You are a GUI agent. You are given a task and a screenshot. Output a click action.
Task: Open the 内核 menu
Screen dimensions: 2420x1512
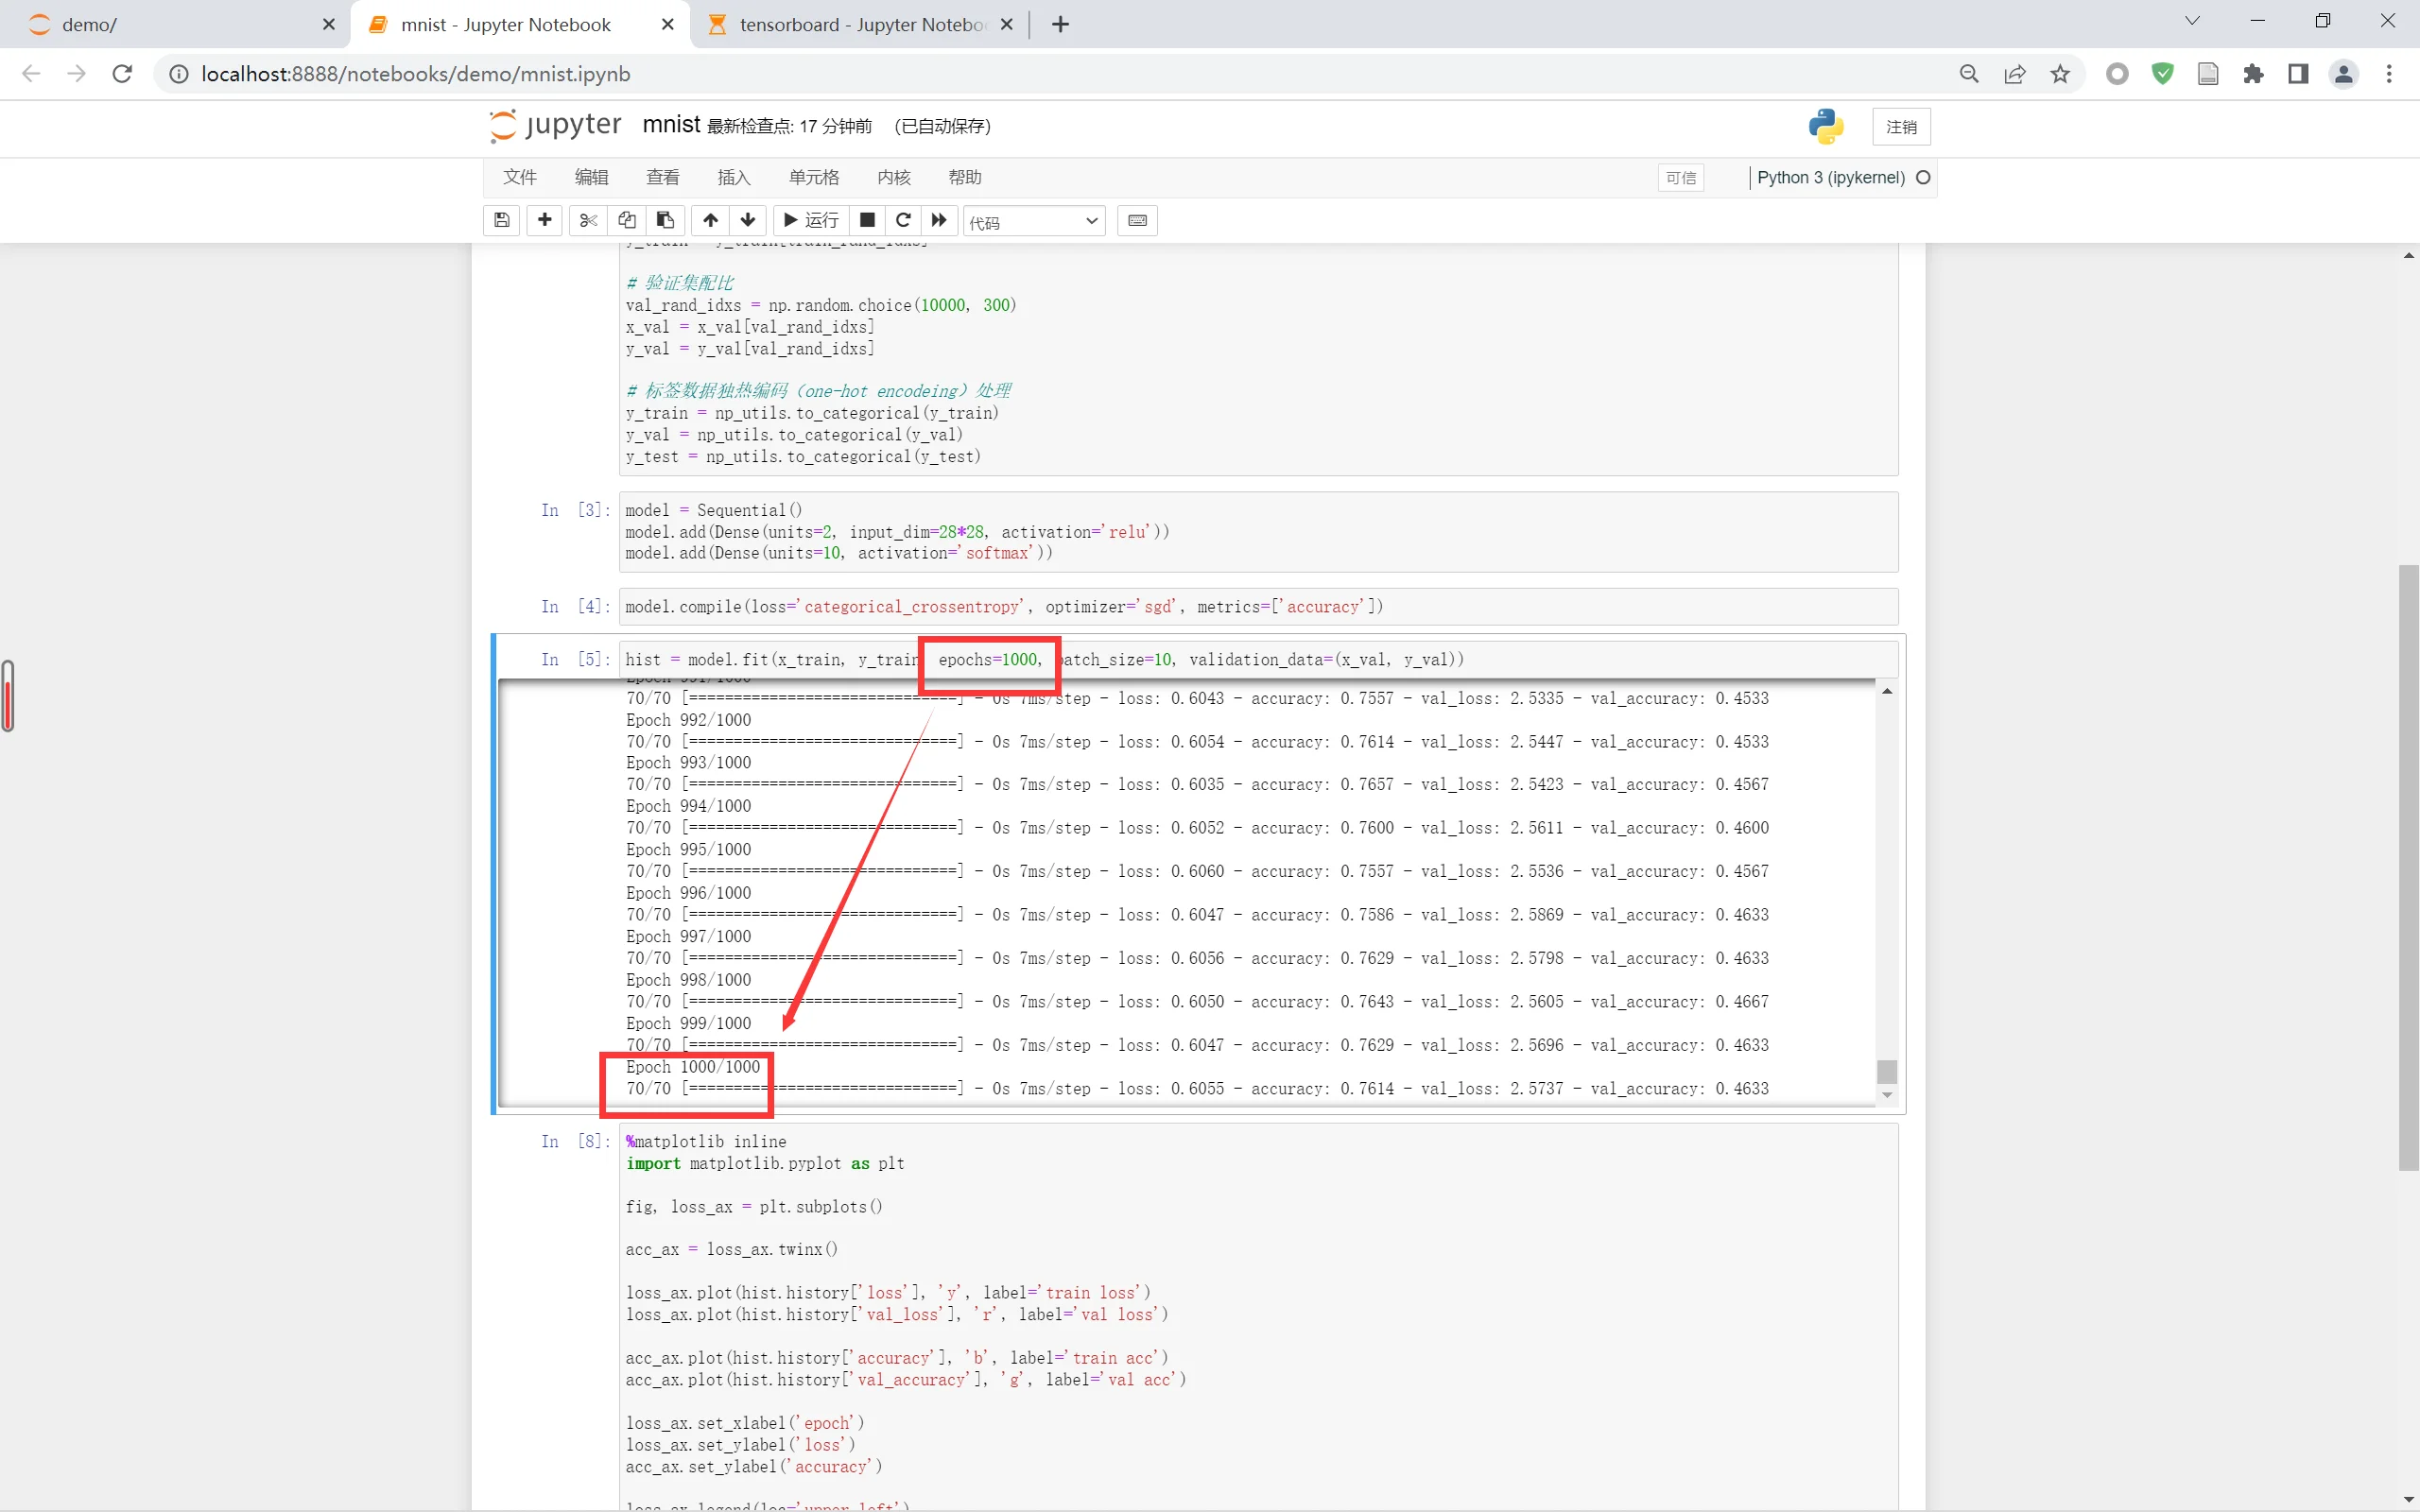893,177
